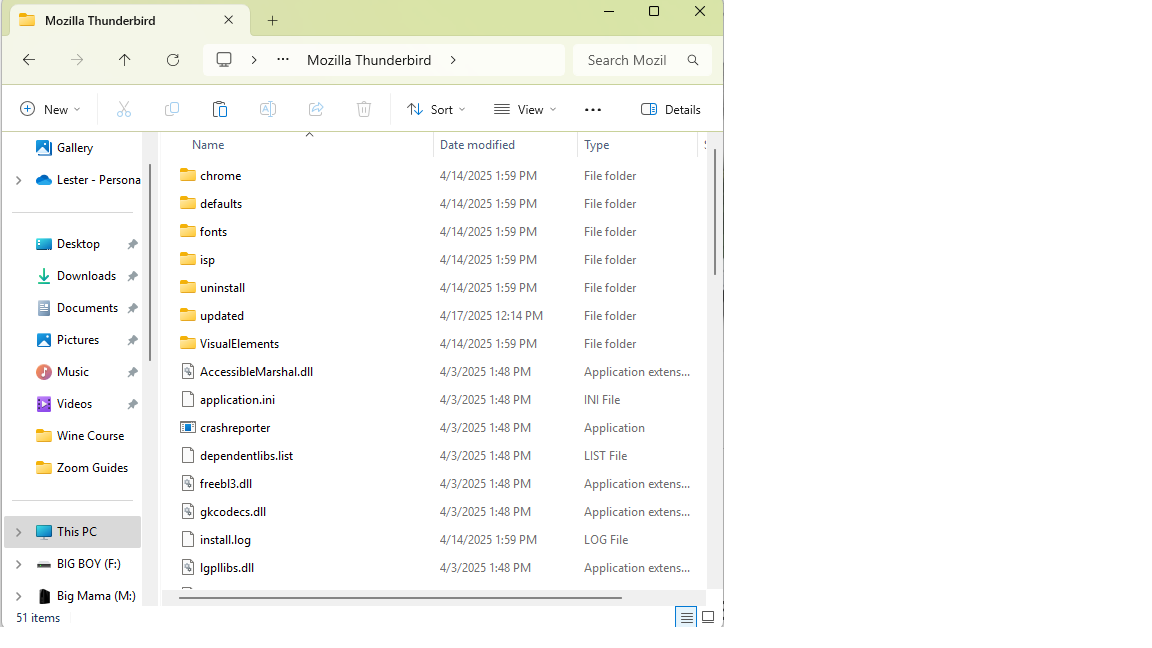Click the Cut scissors icon in toolbar

pos(124,110)
